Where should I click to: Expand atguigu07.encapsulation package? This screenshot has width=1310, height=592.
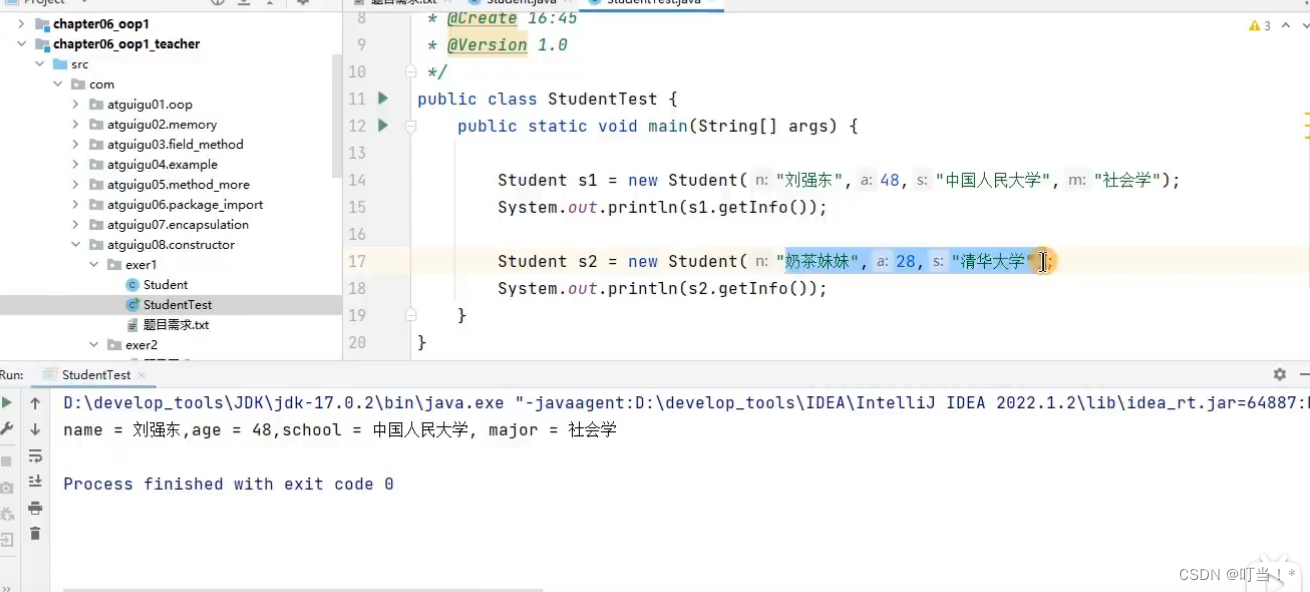point(76,224)
